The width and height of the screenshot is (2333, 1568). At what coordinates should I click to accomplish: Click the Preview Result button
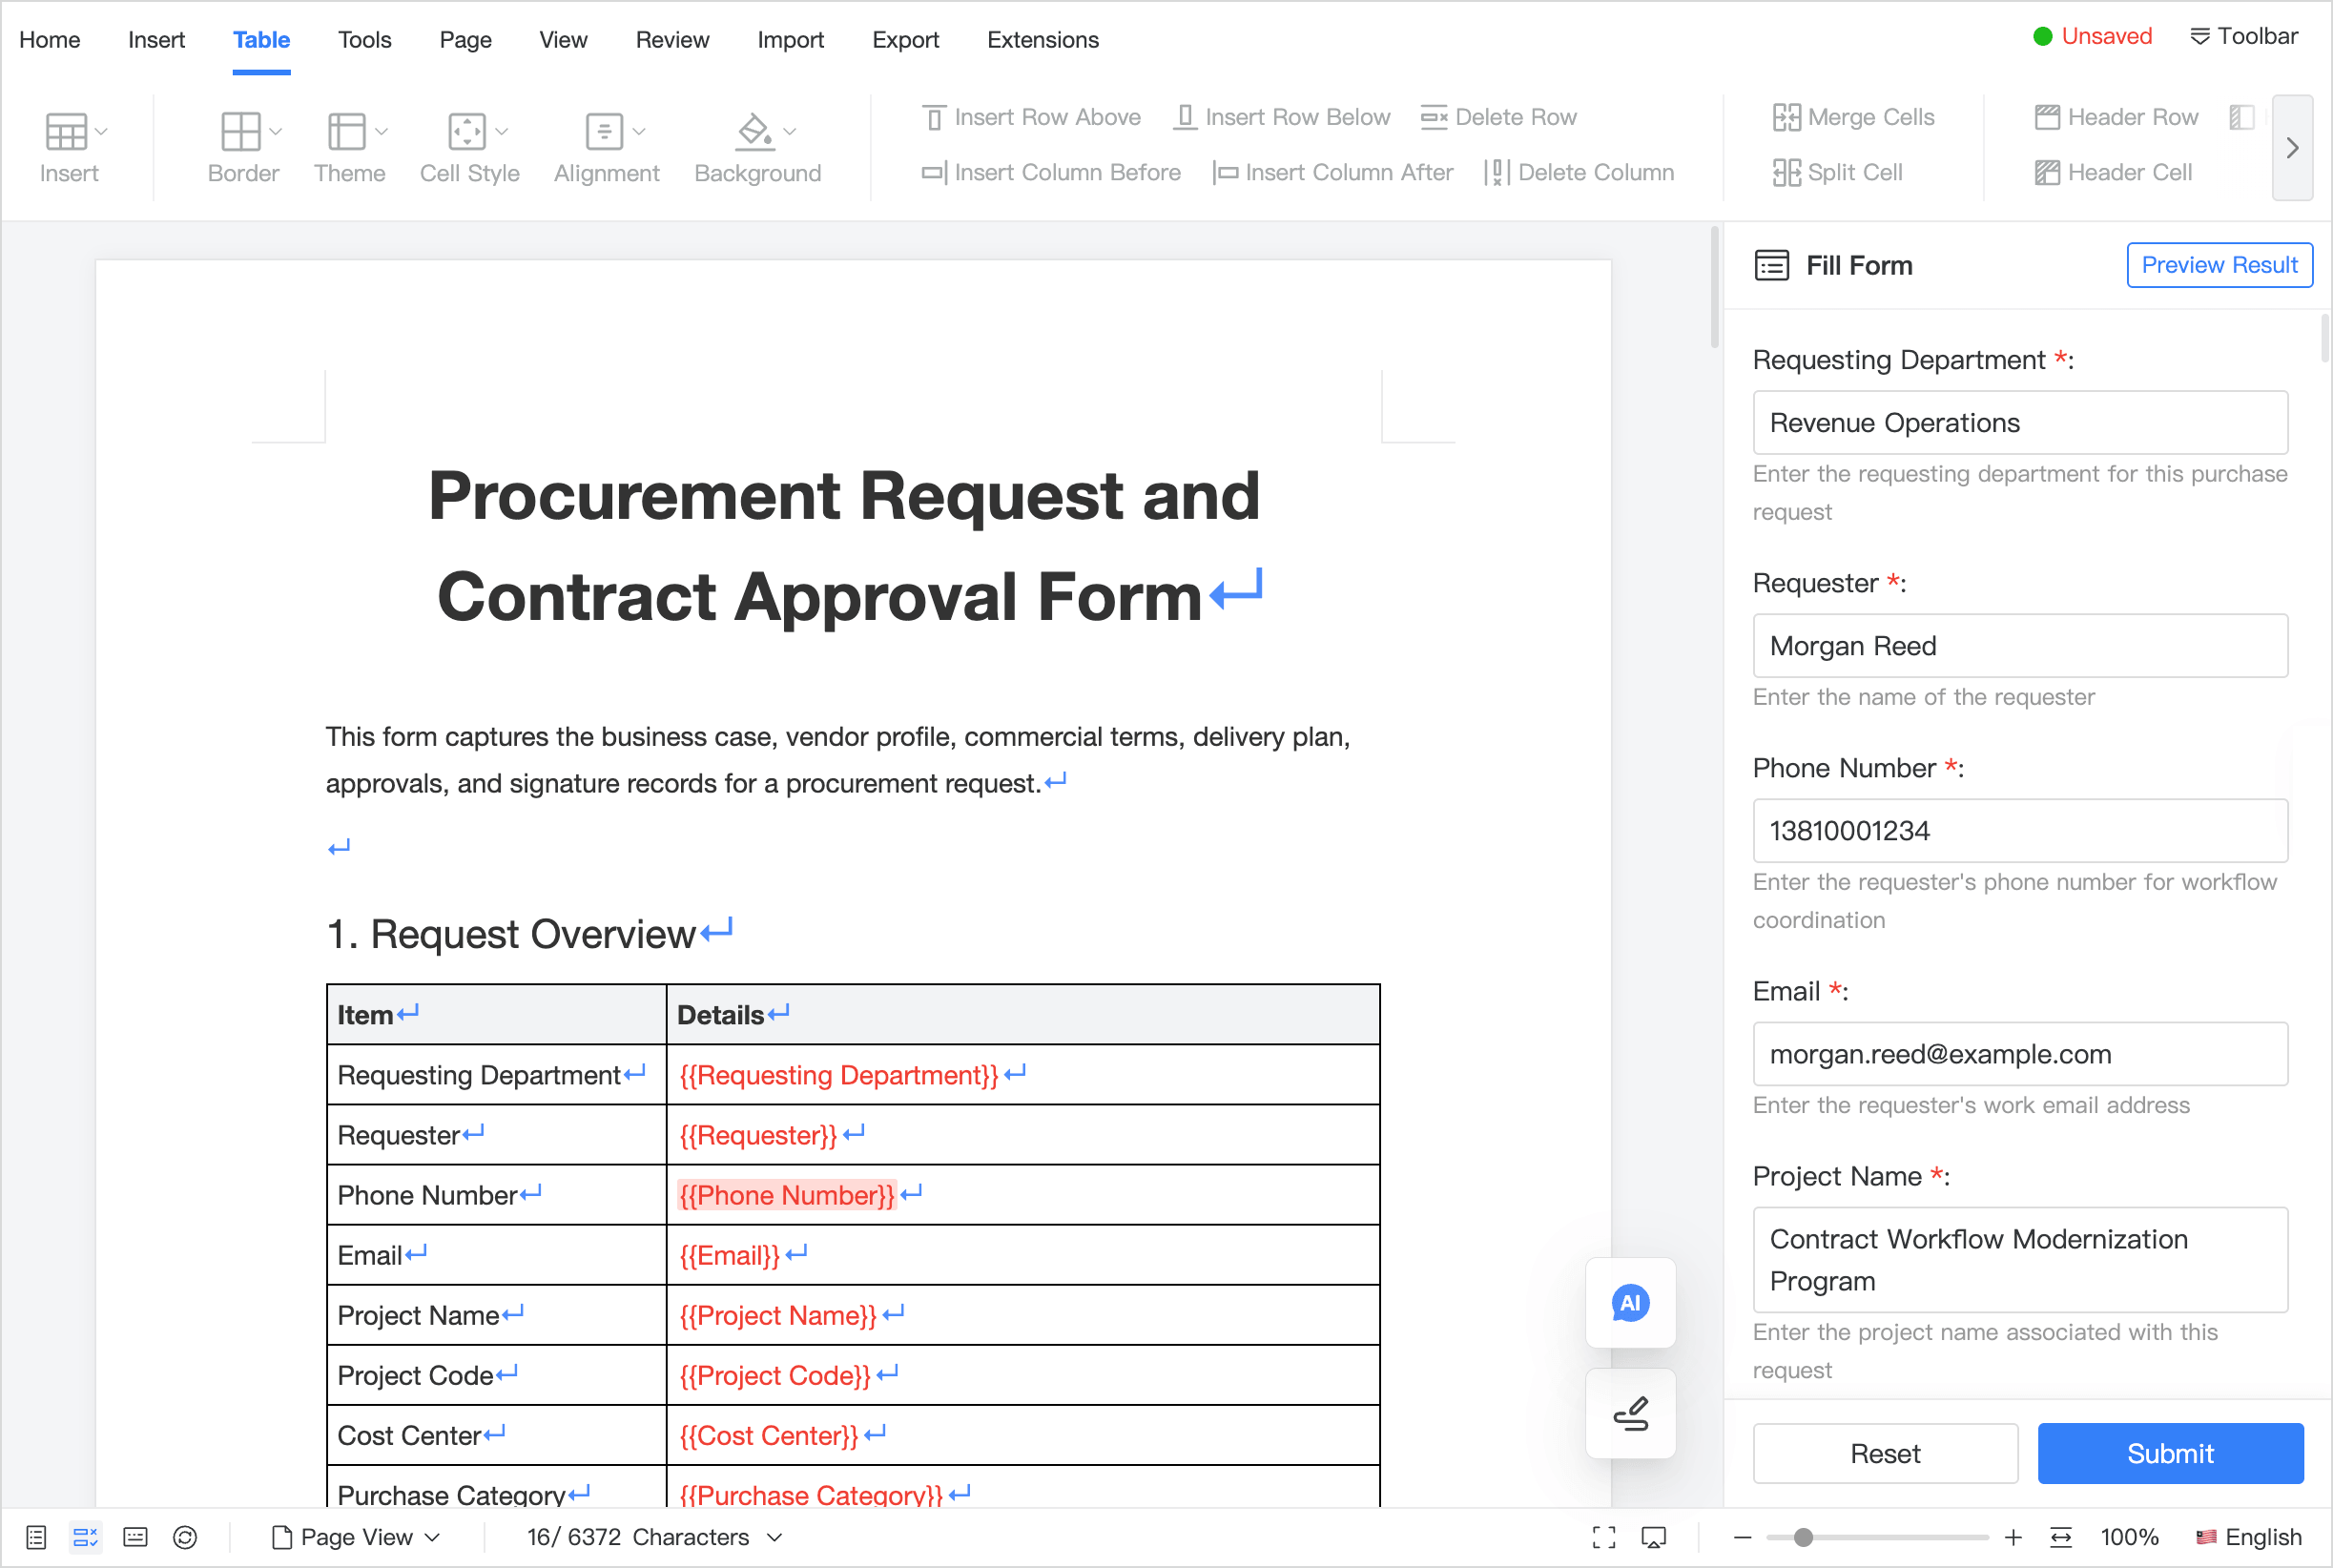click(2219, 265)
